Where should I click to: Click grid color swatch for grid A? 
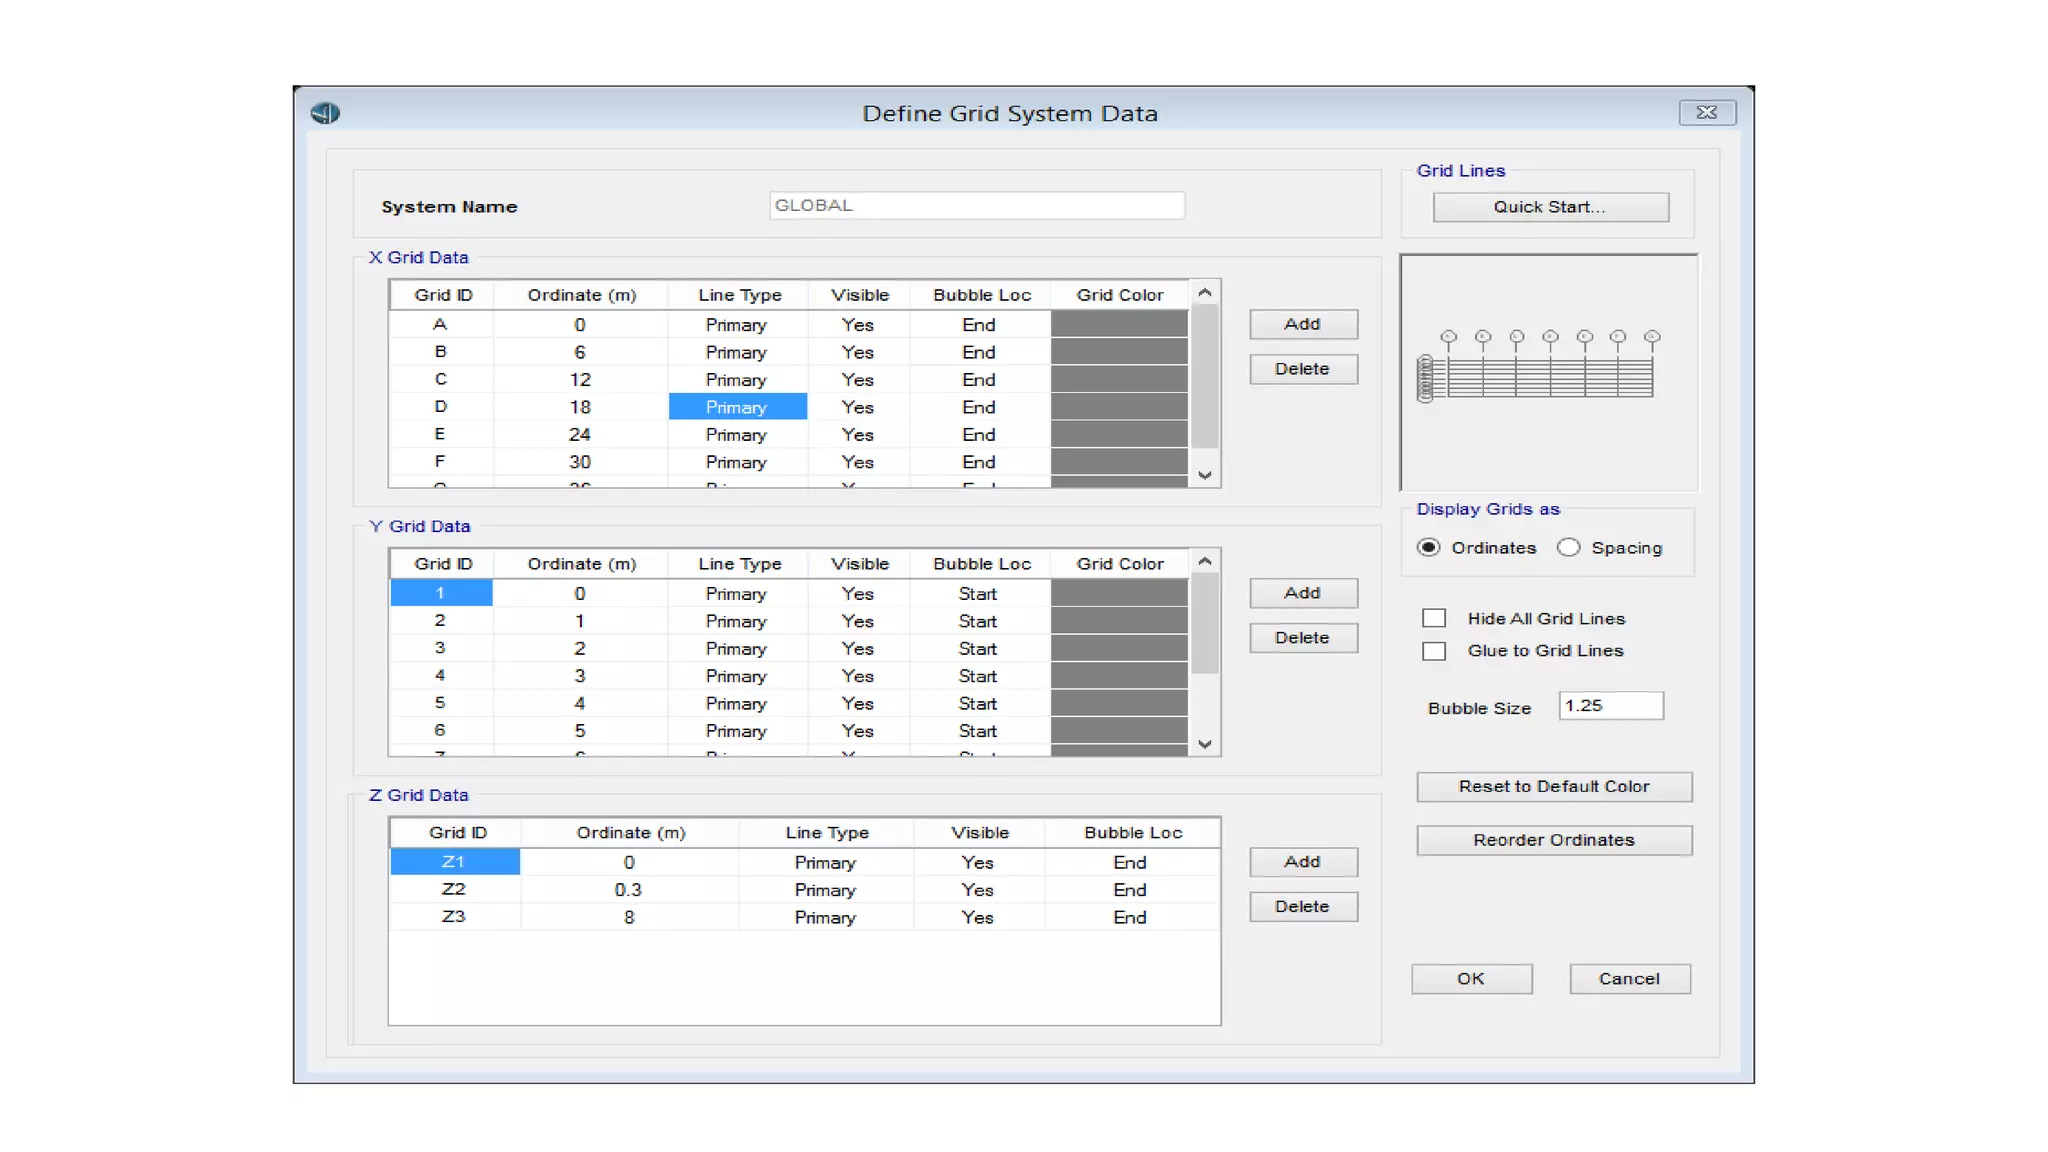click(x=1119, y=325)
